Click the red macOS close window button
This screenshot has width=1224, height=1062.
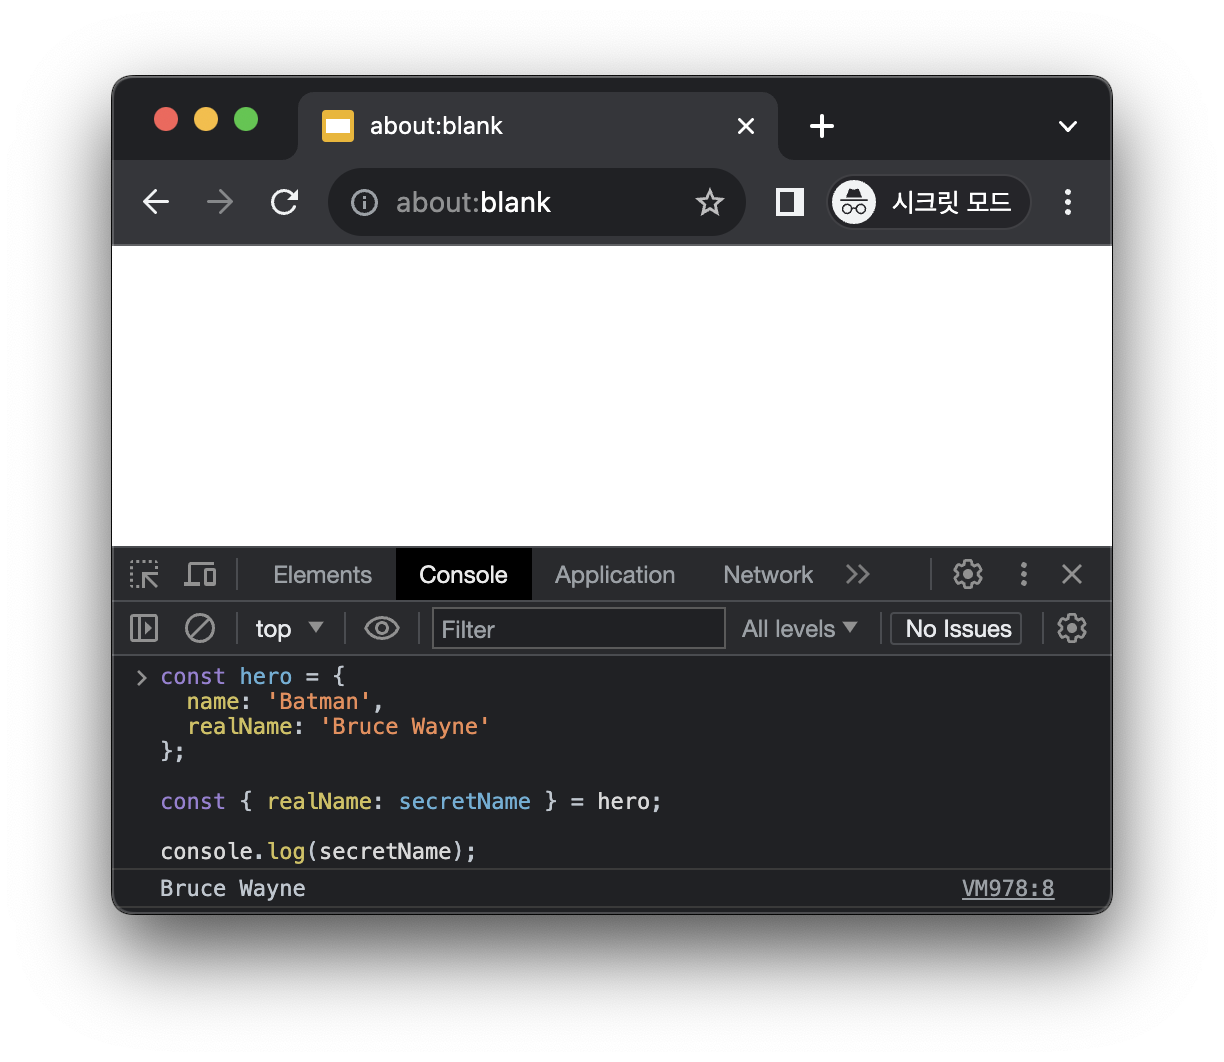(x=166, y=119)
